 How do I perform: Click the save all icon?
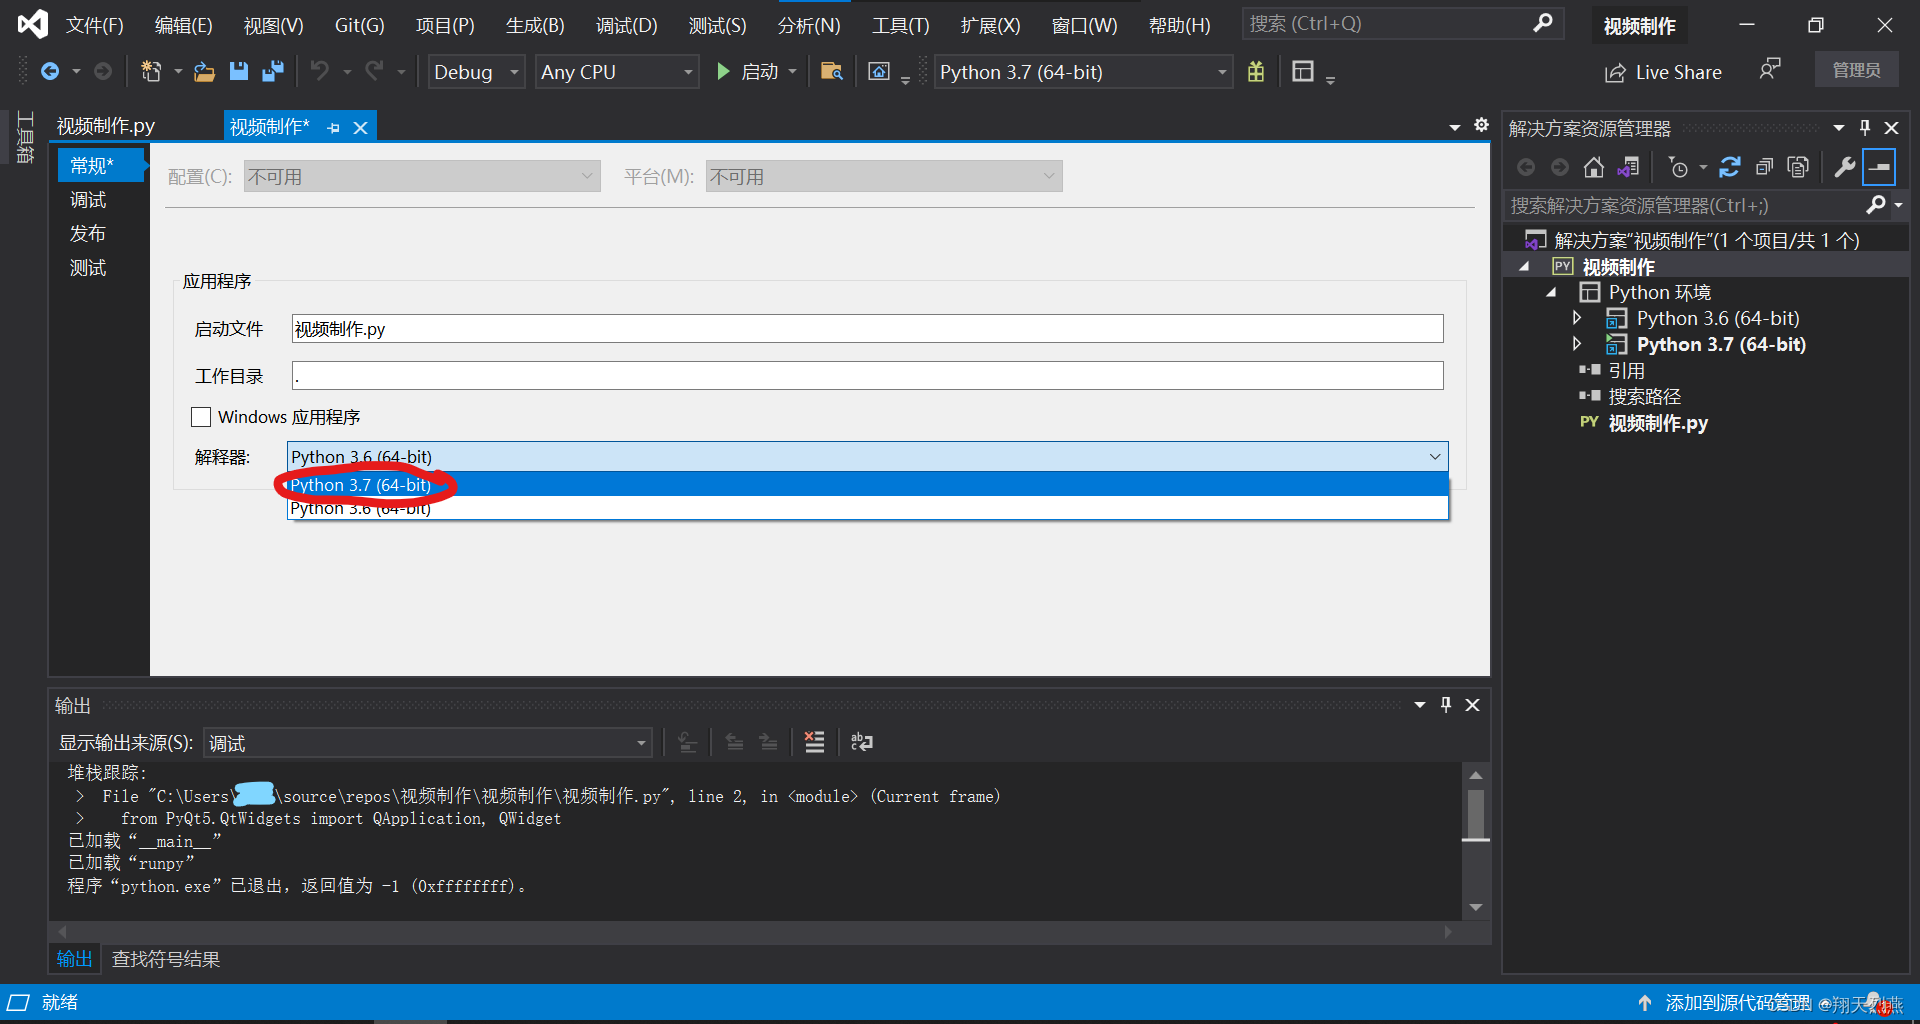pos(272,71)
